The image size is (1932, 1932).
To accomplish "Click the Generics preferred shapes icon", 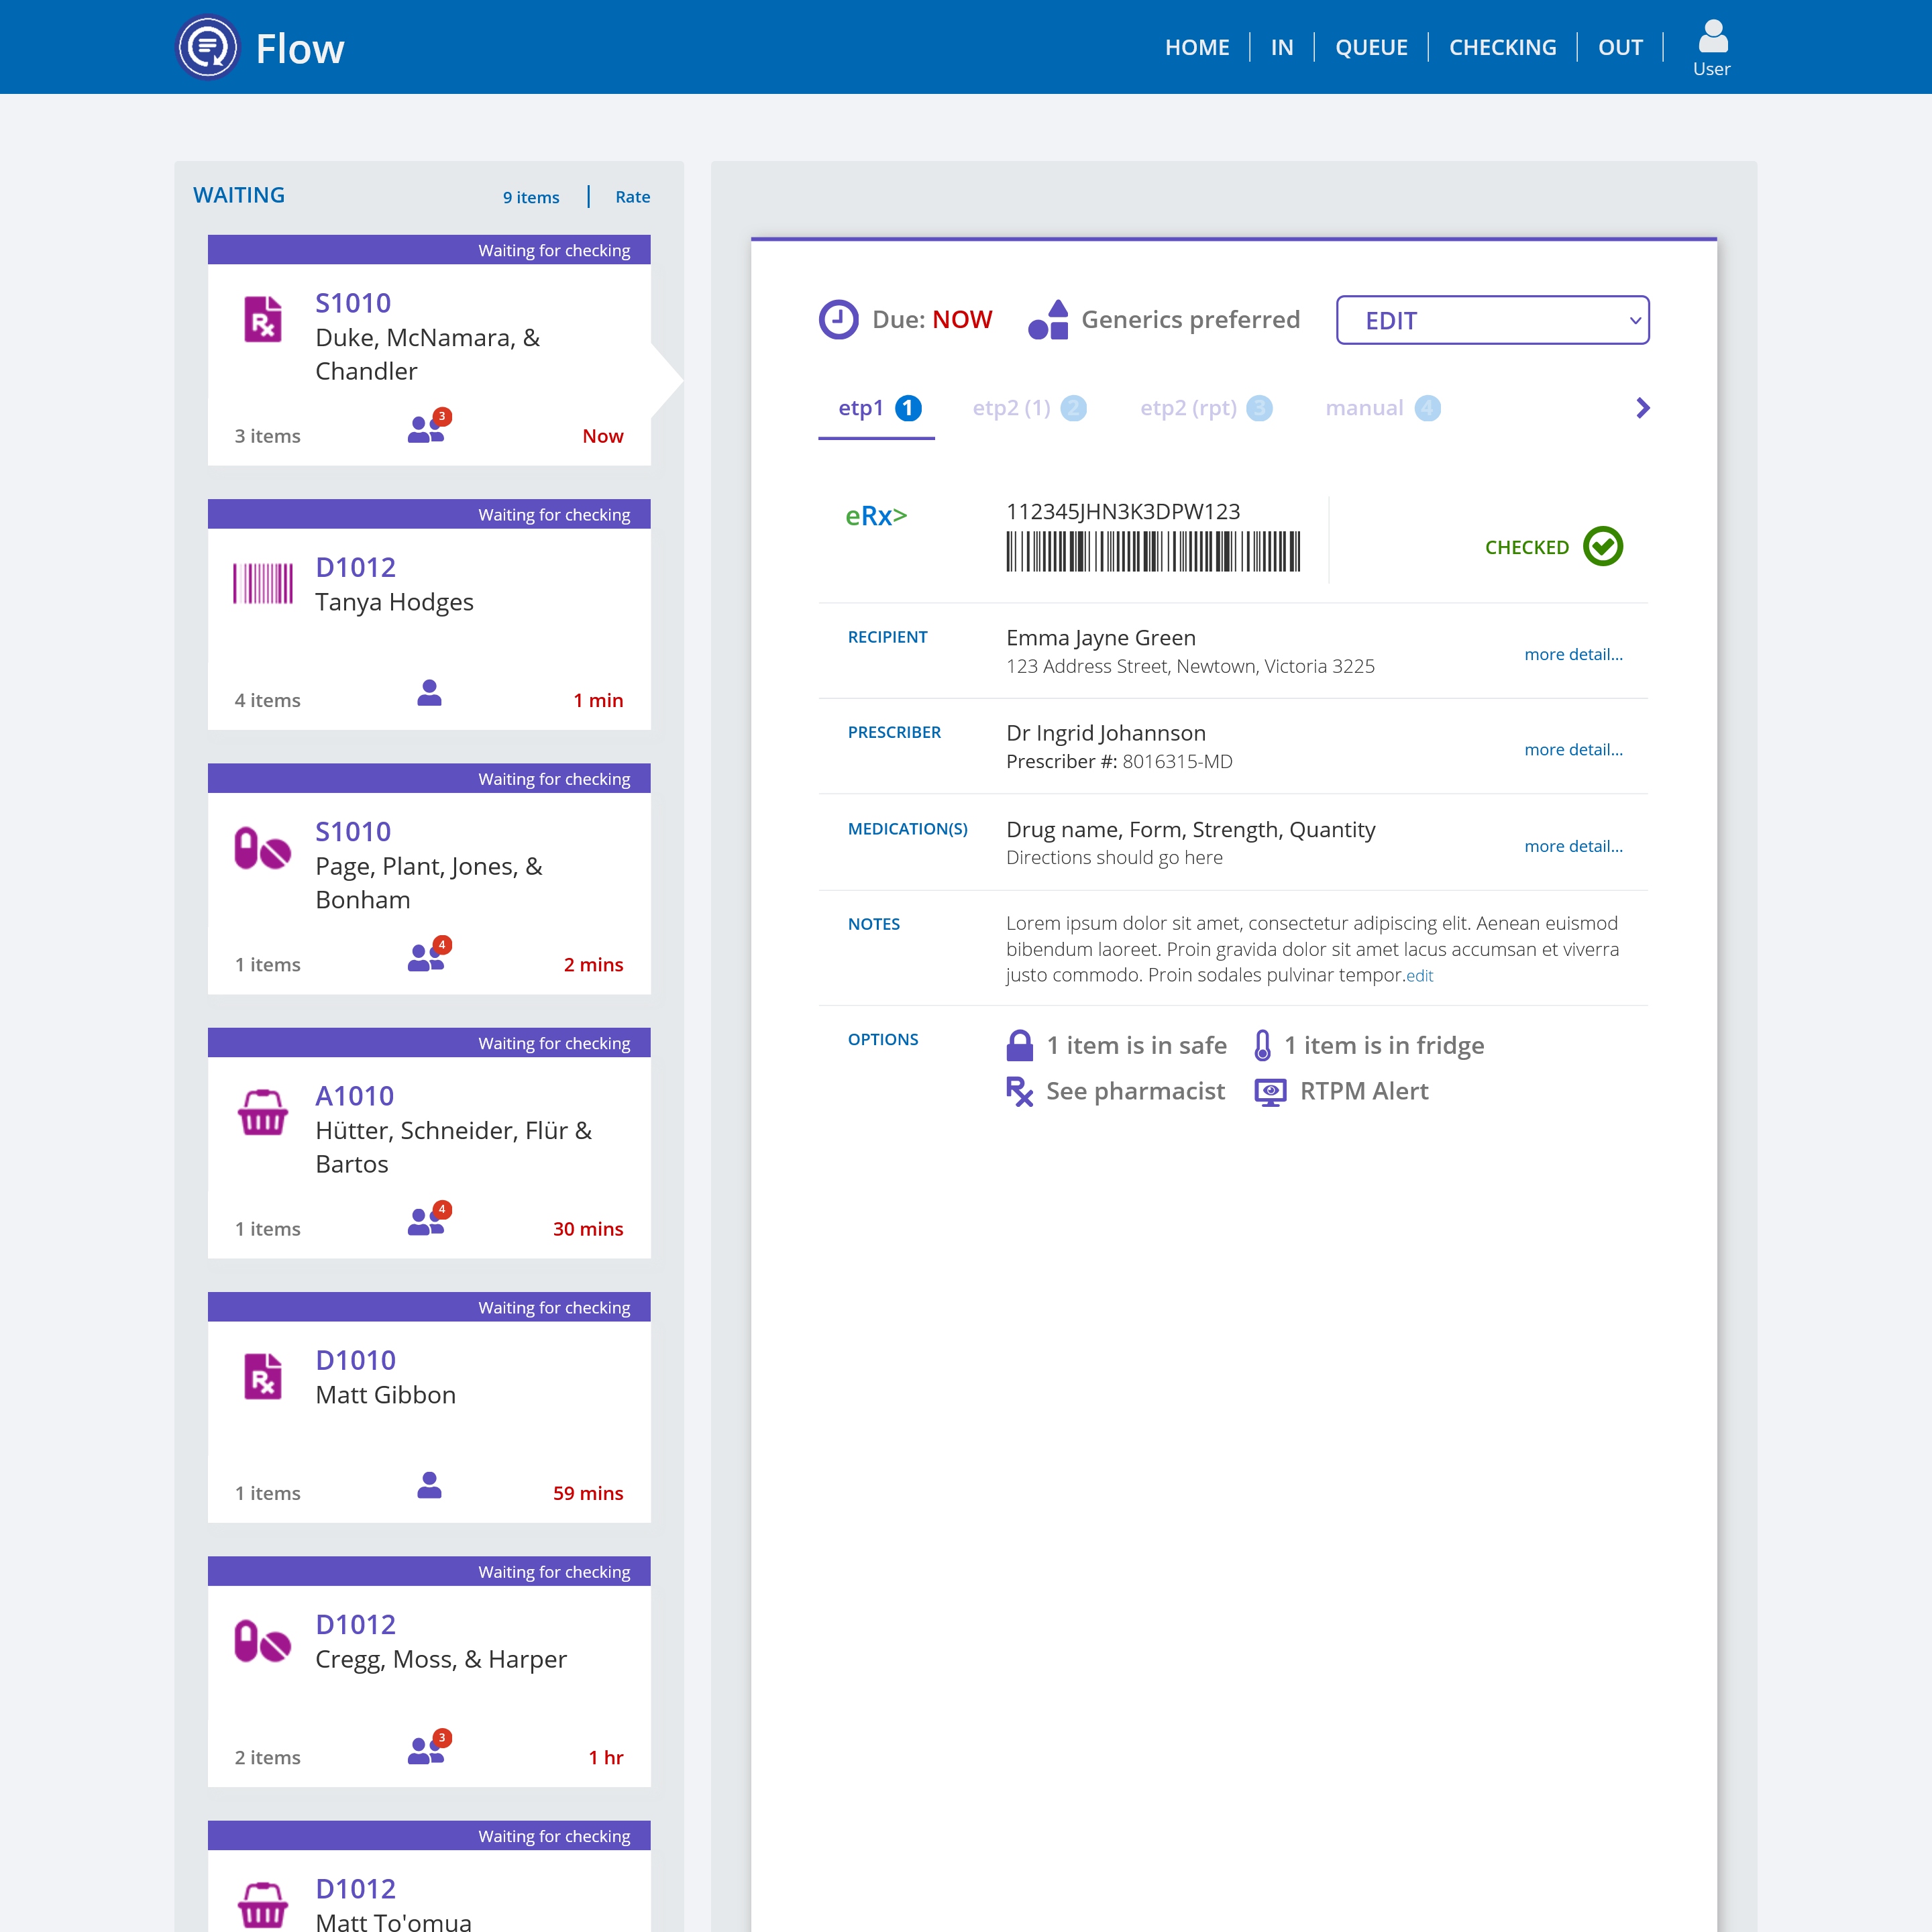I will [1048, 319].
